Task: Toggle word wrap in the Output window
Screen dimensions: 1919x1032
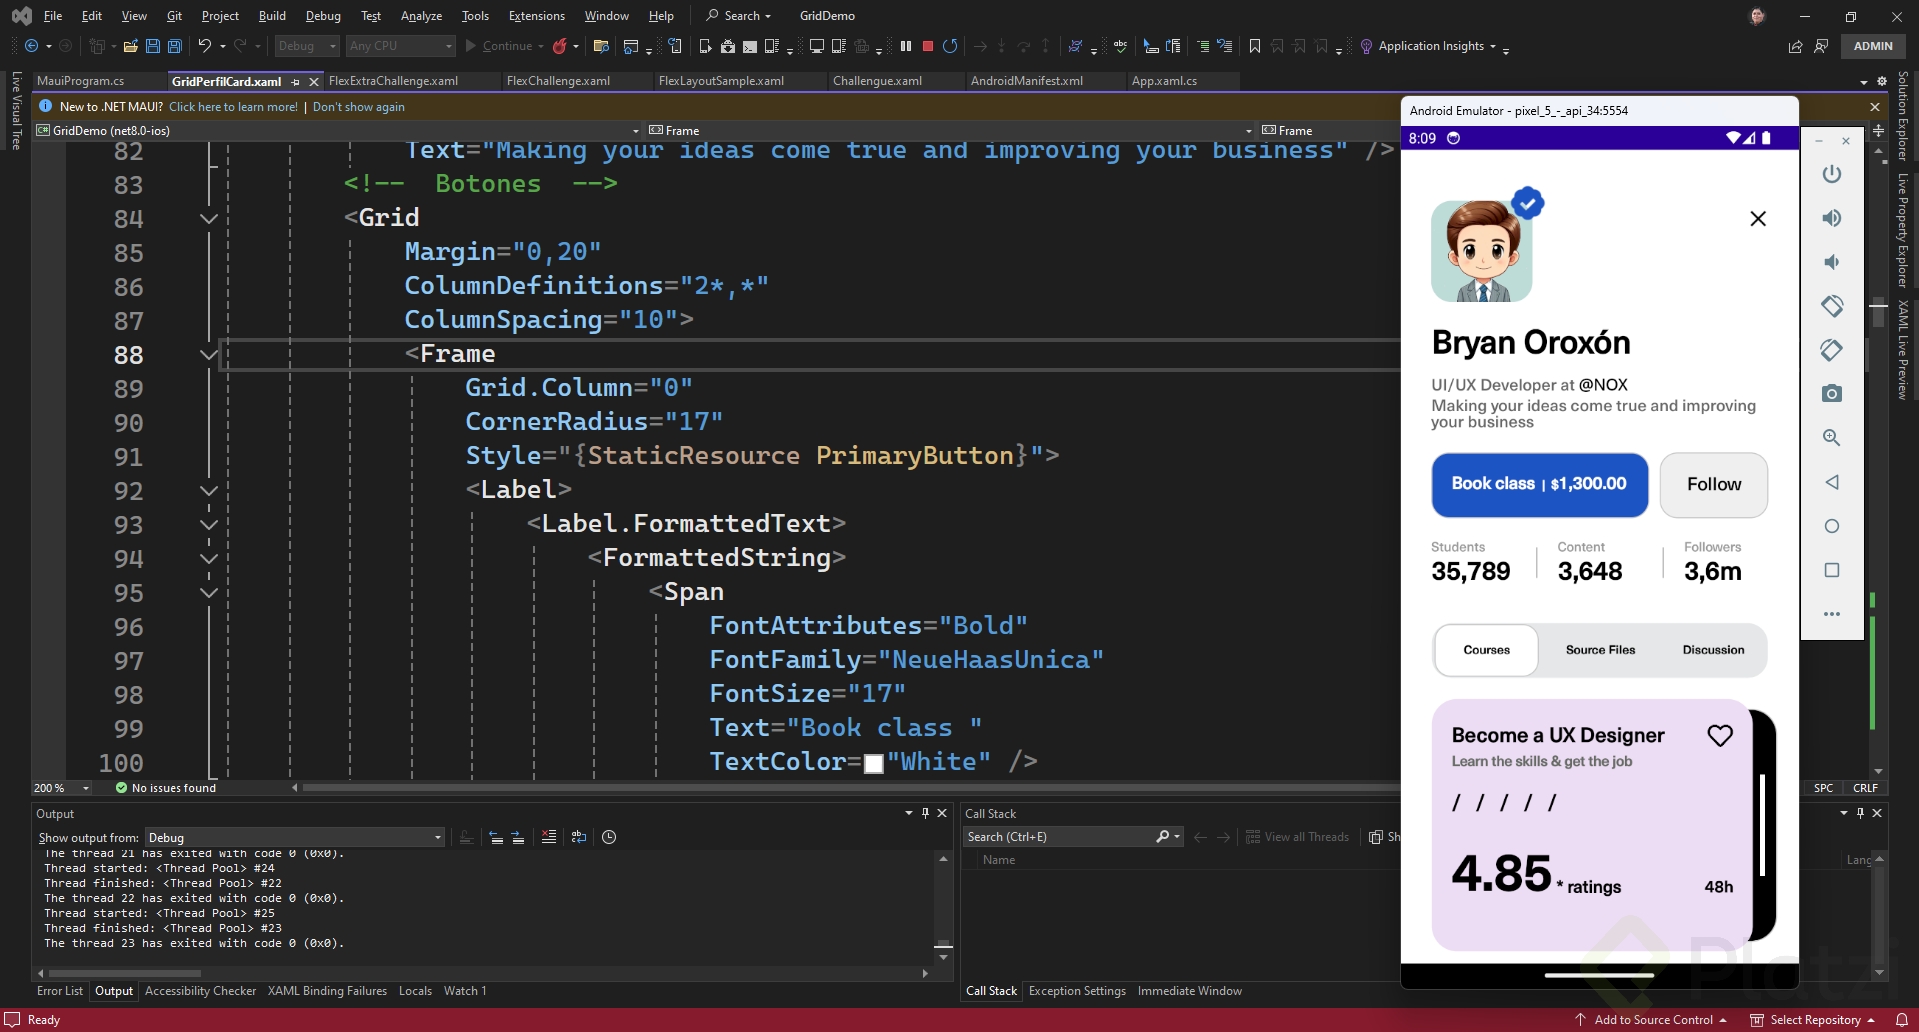Action: pos(579,837)
